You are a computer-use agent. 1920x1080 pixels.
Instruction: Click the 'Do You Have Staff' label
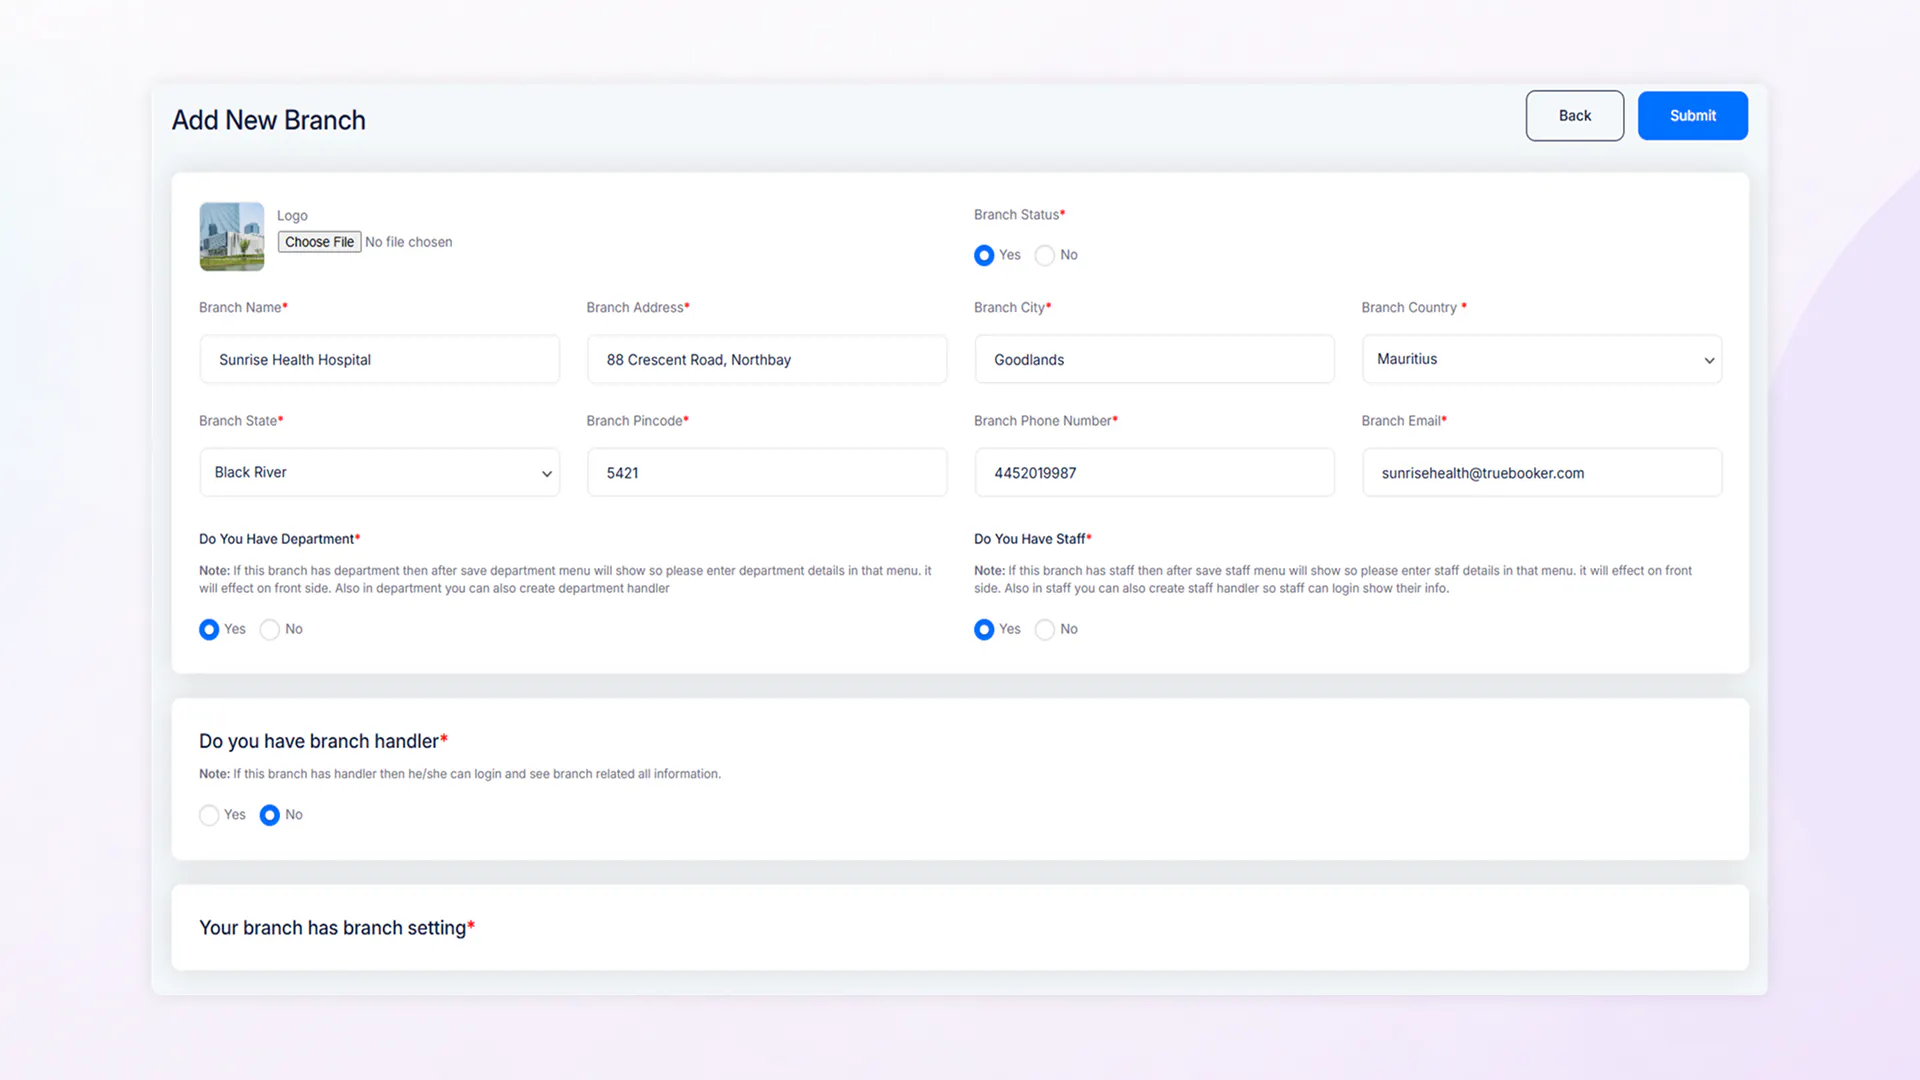coord(1033,539)
